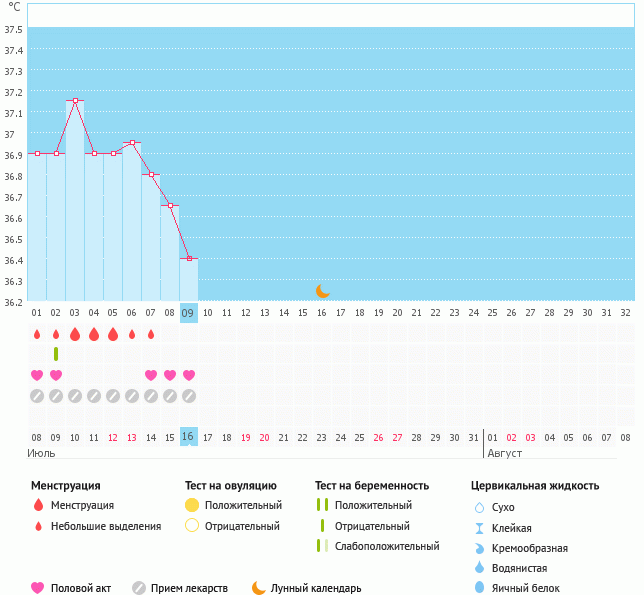This screenshot has height=595, width=644.
Task: Click the green pregnancy test mark on day 02
Action: coord(56,354)
